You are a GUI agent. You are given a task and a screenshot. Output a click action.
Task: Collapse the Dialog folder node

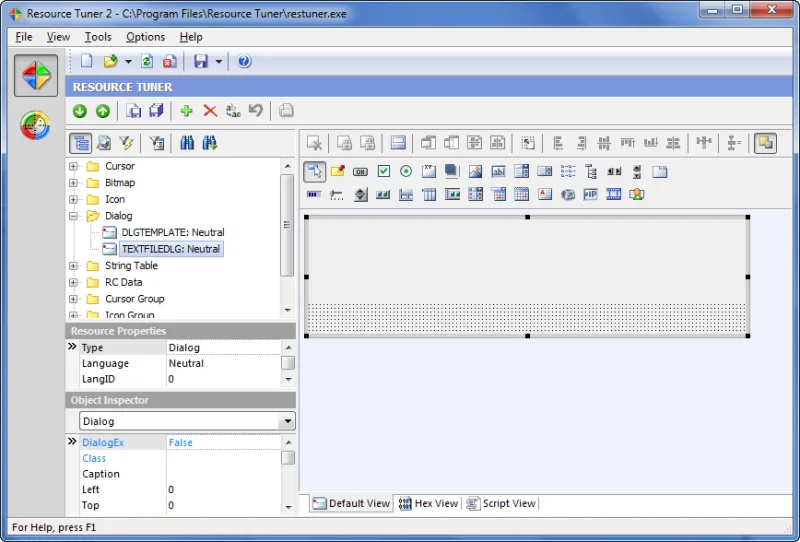pos(73,216)
